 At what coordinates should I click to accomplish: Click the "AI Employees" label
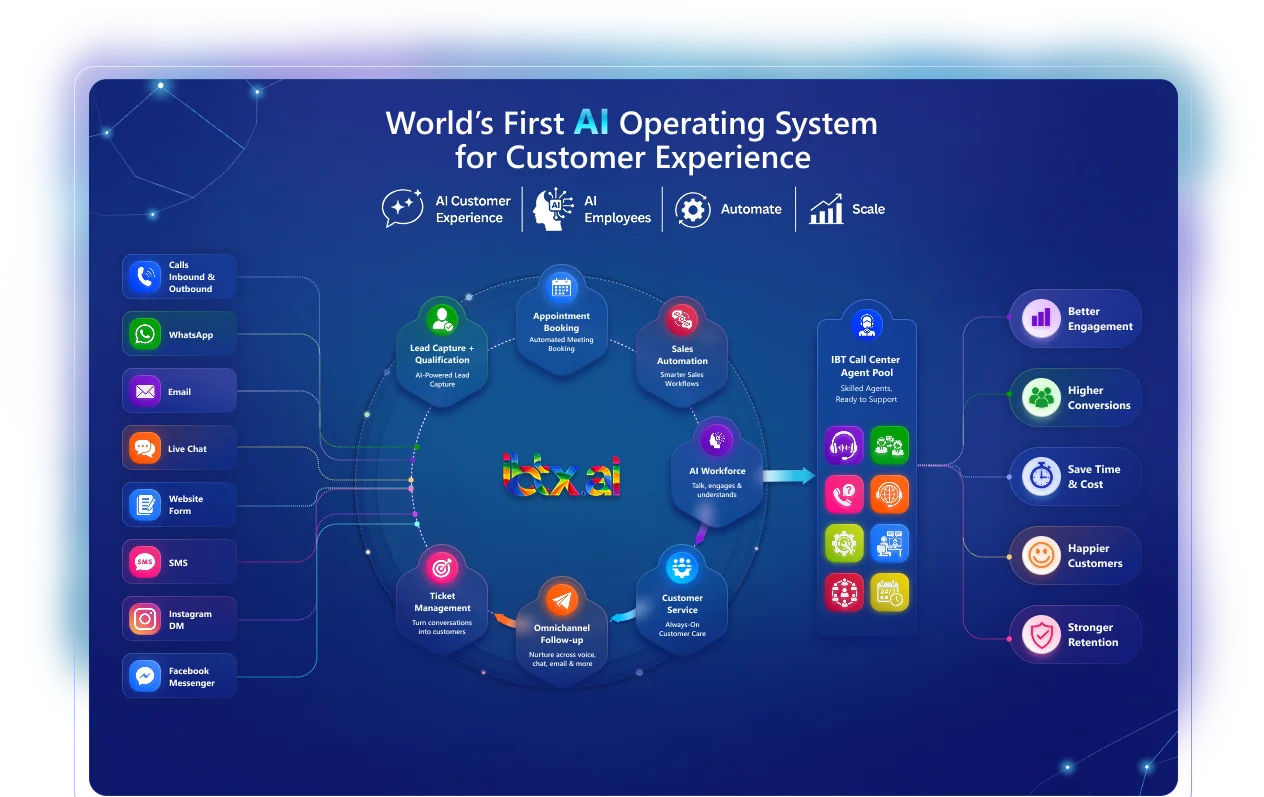point(617,209)
